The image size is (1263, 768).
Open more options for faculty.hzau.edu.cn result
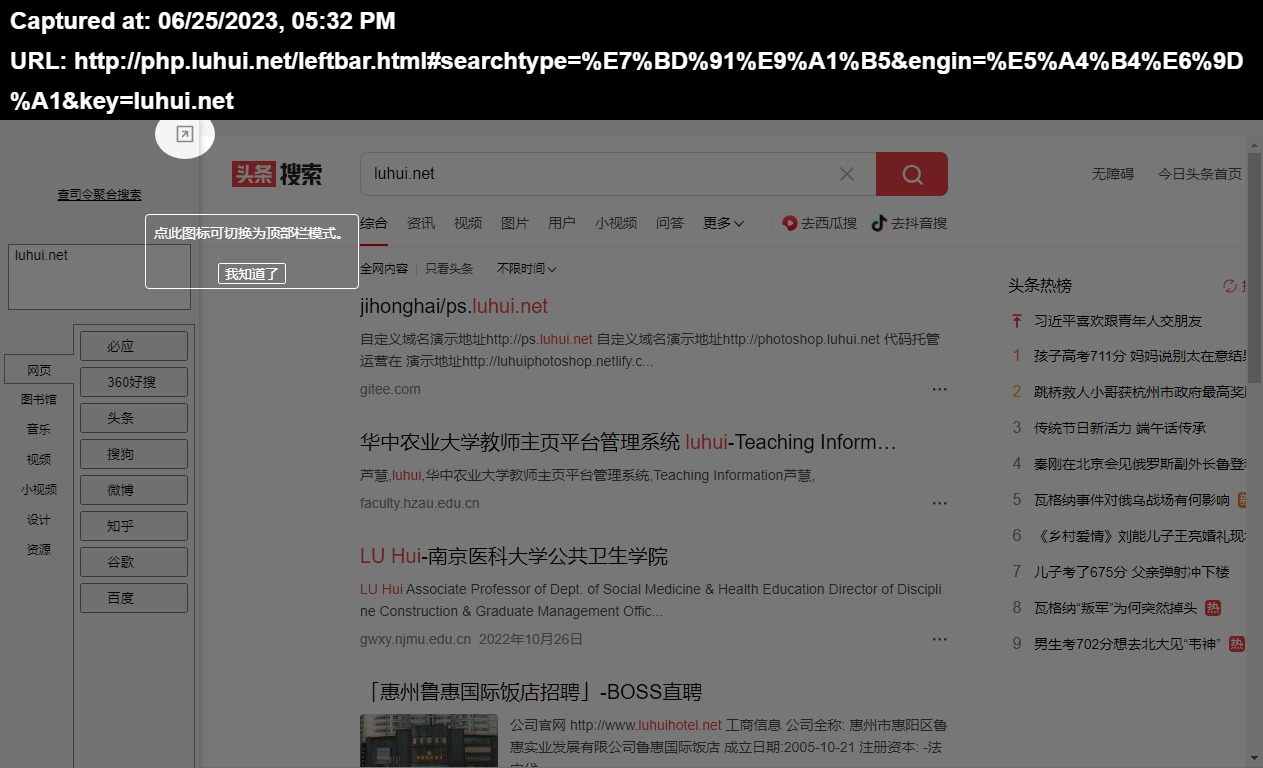(x=939, y=503)
